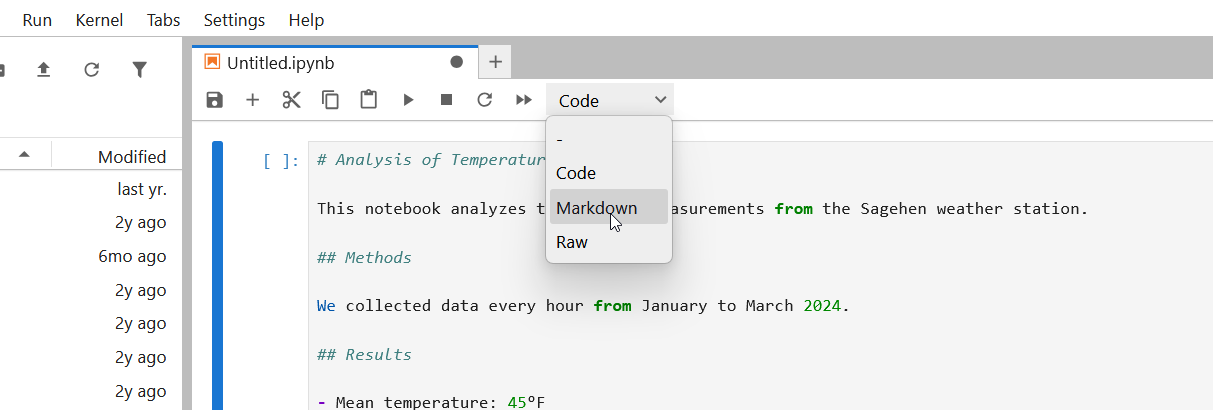1213x410 pixels.
Task: Open a new launcher tab with the plus
Action: pos(495,62)
